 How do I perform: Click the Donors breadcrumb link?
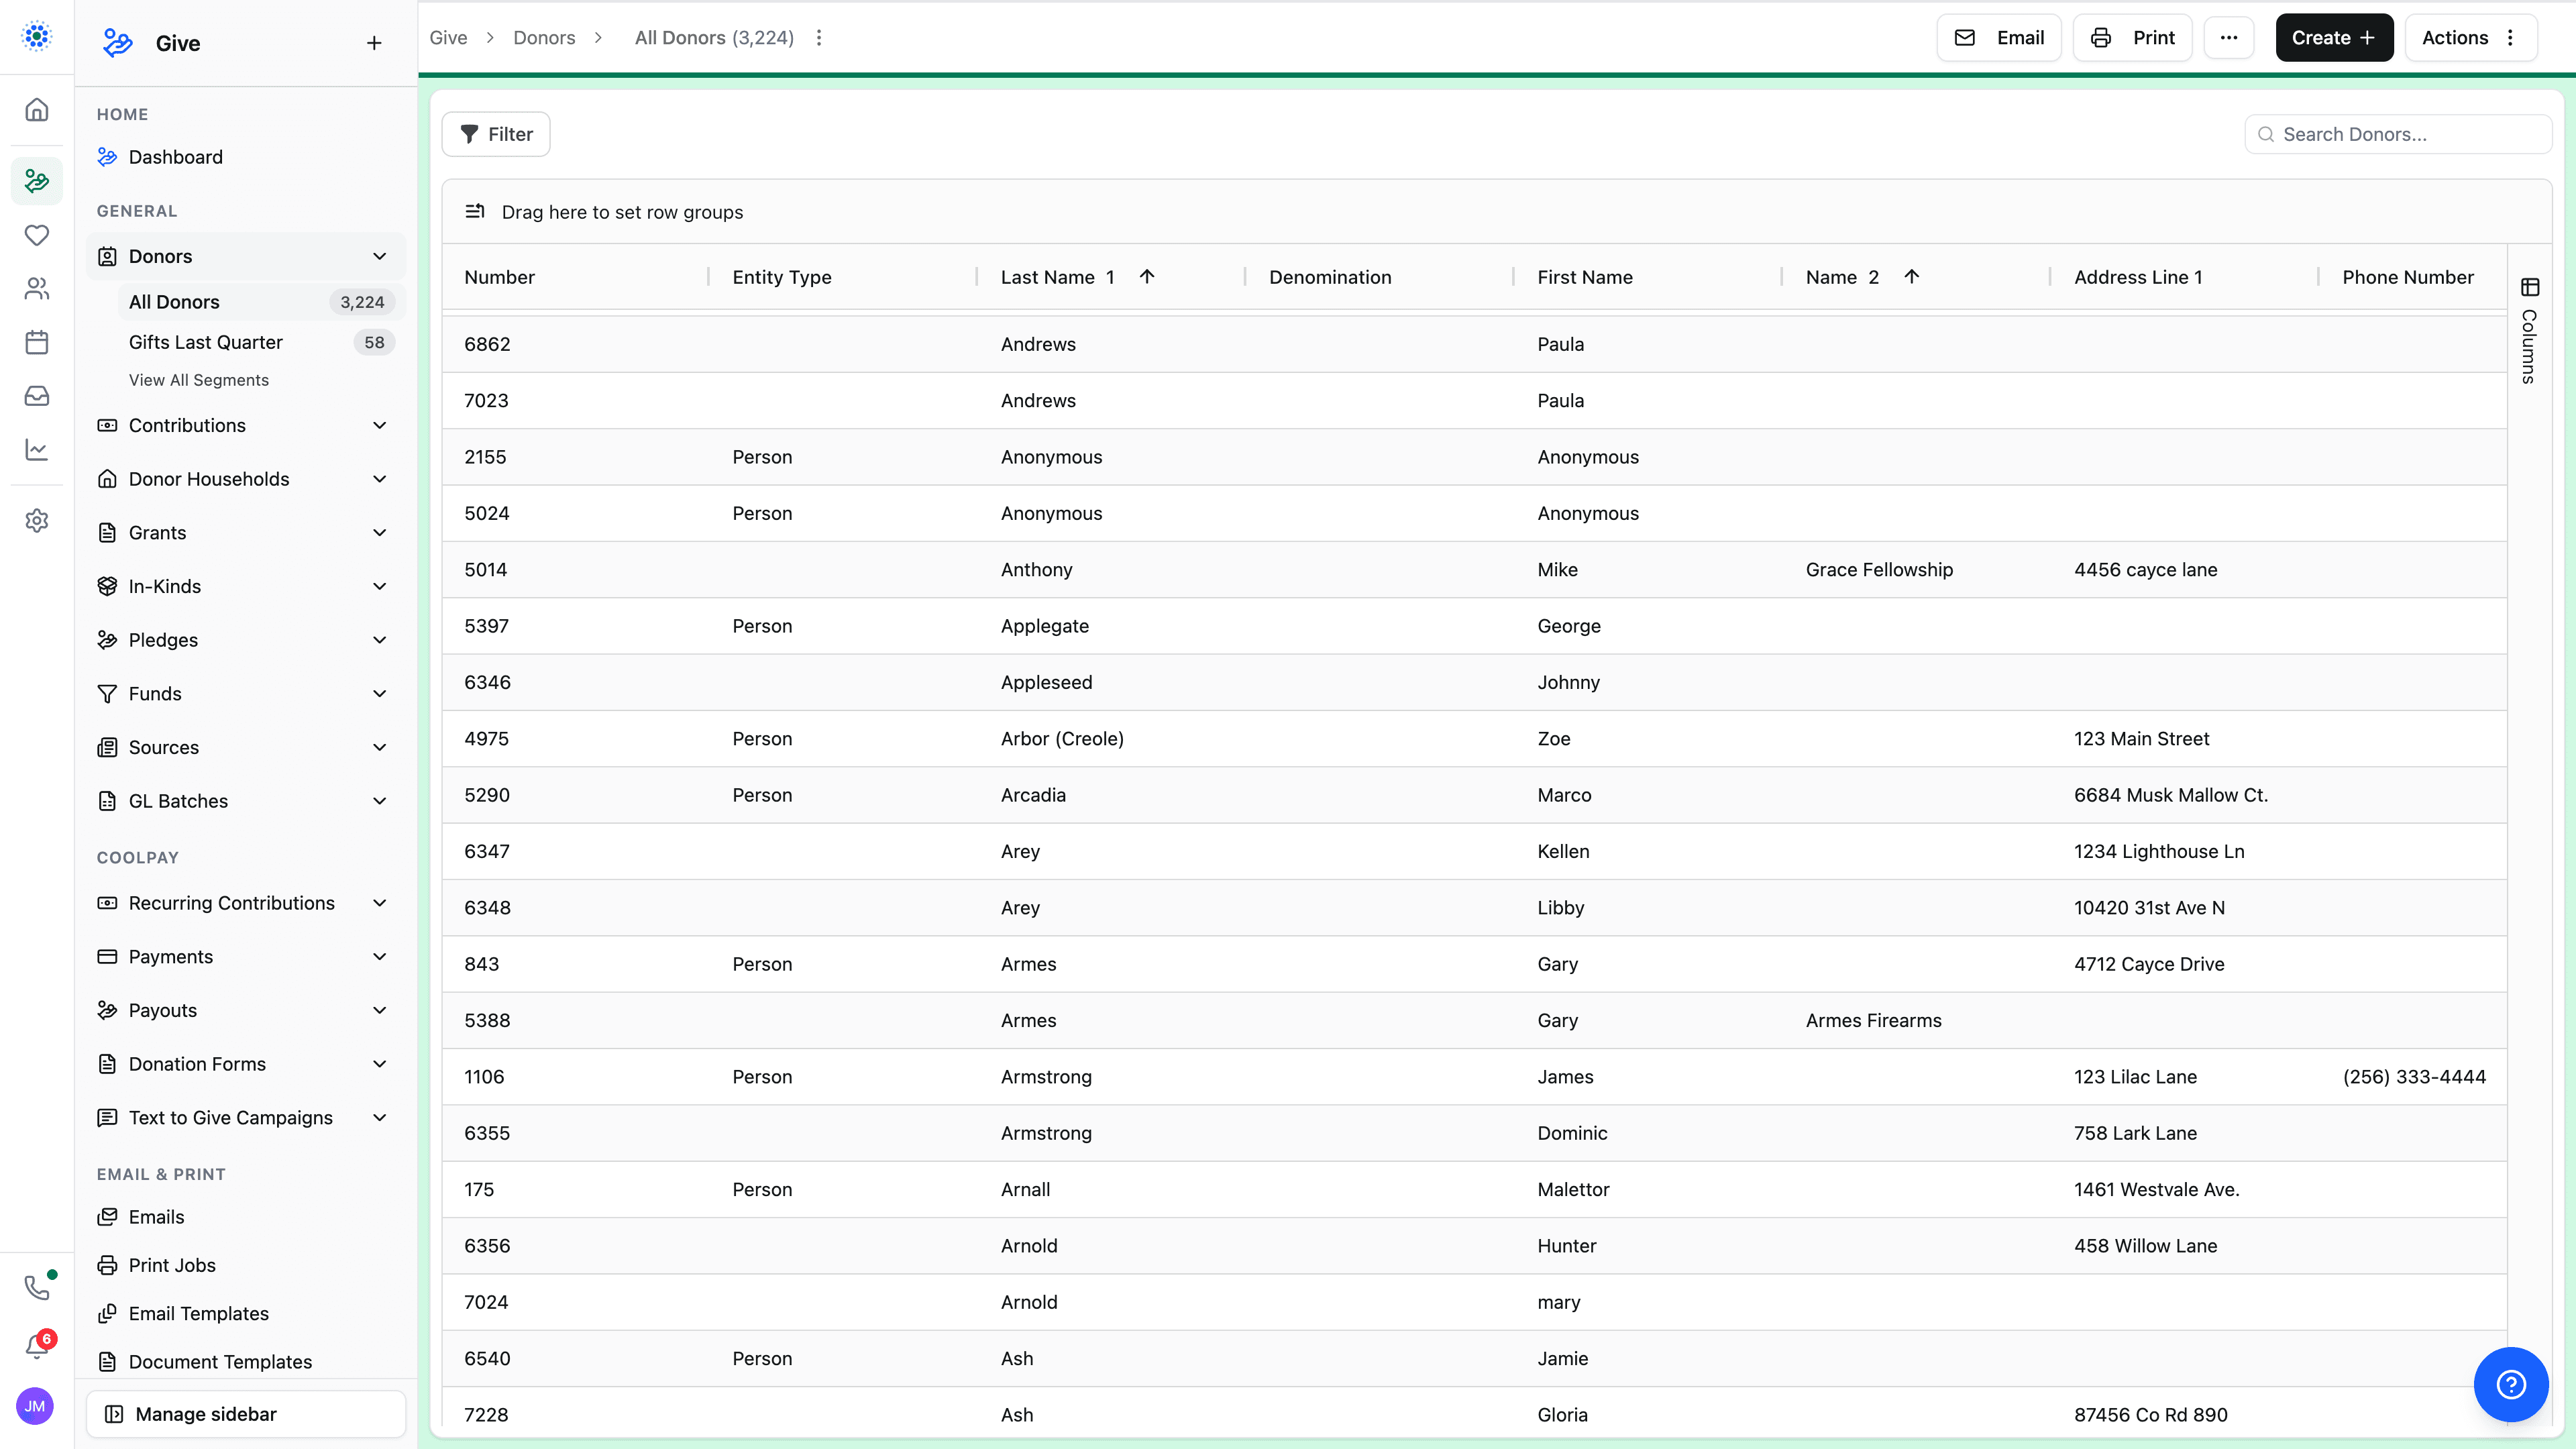(x=544, y=38)
